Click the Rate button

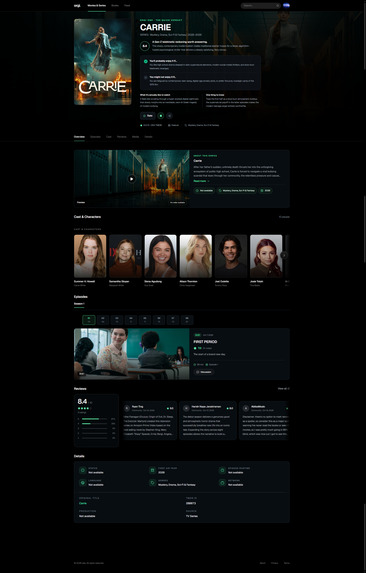coord(148,115)
